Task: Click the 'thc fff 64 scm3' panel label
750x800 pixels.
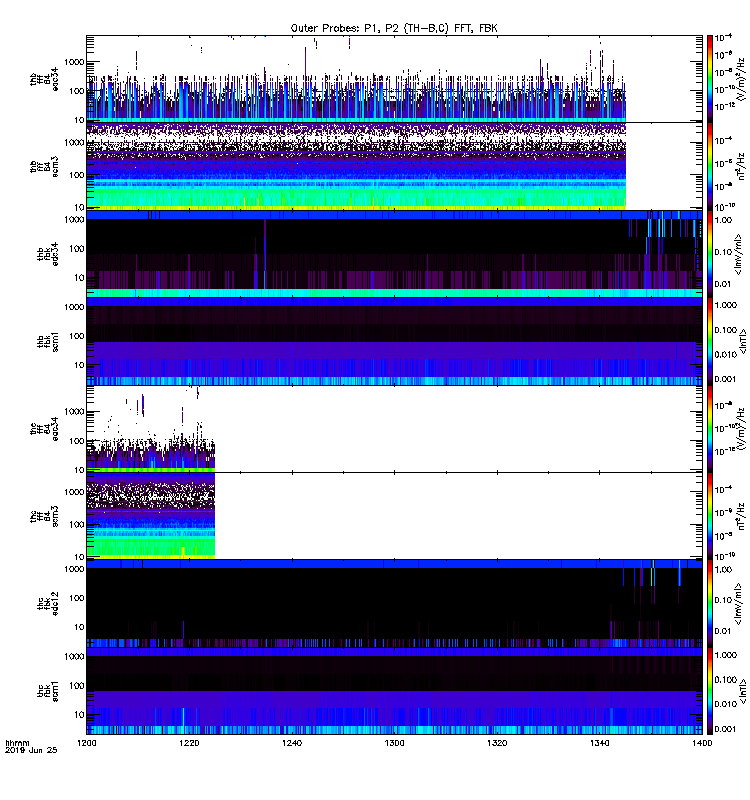Action: pyautogui.click(x=44, y=516)
